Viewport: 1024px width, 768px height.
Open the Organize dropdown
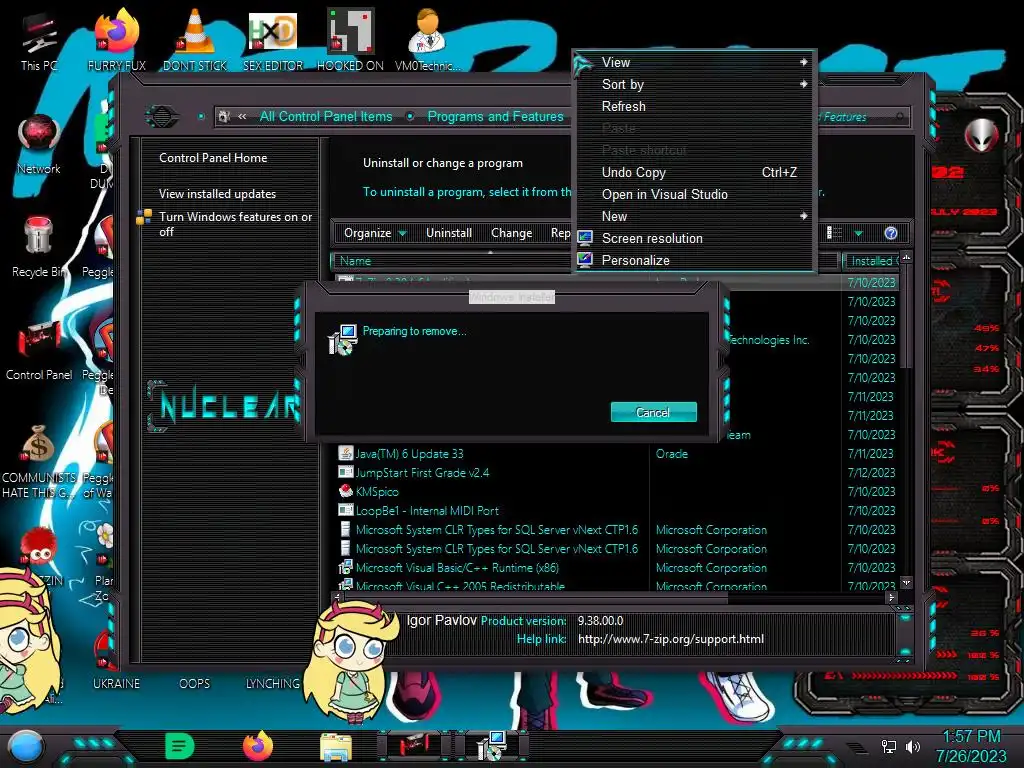click(x=375, y=233)
